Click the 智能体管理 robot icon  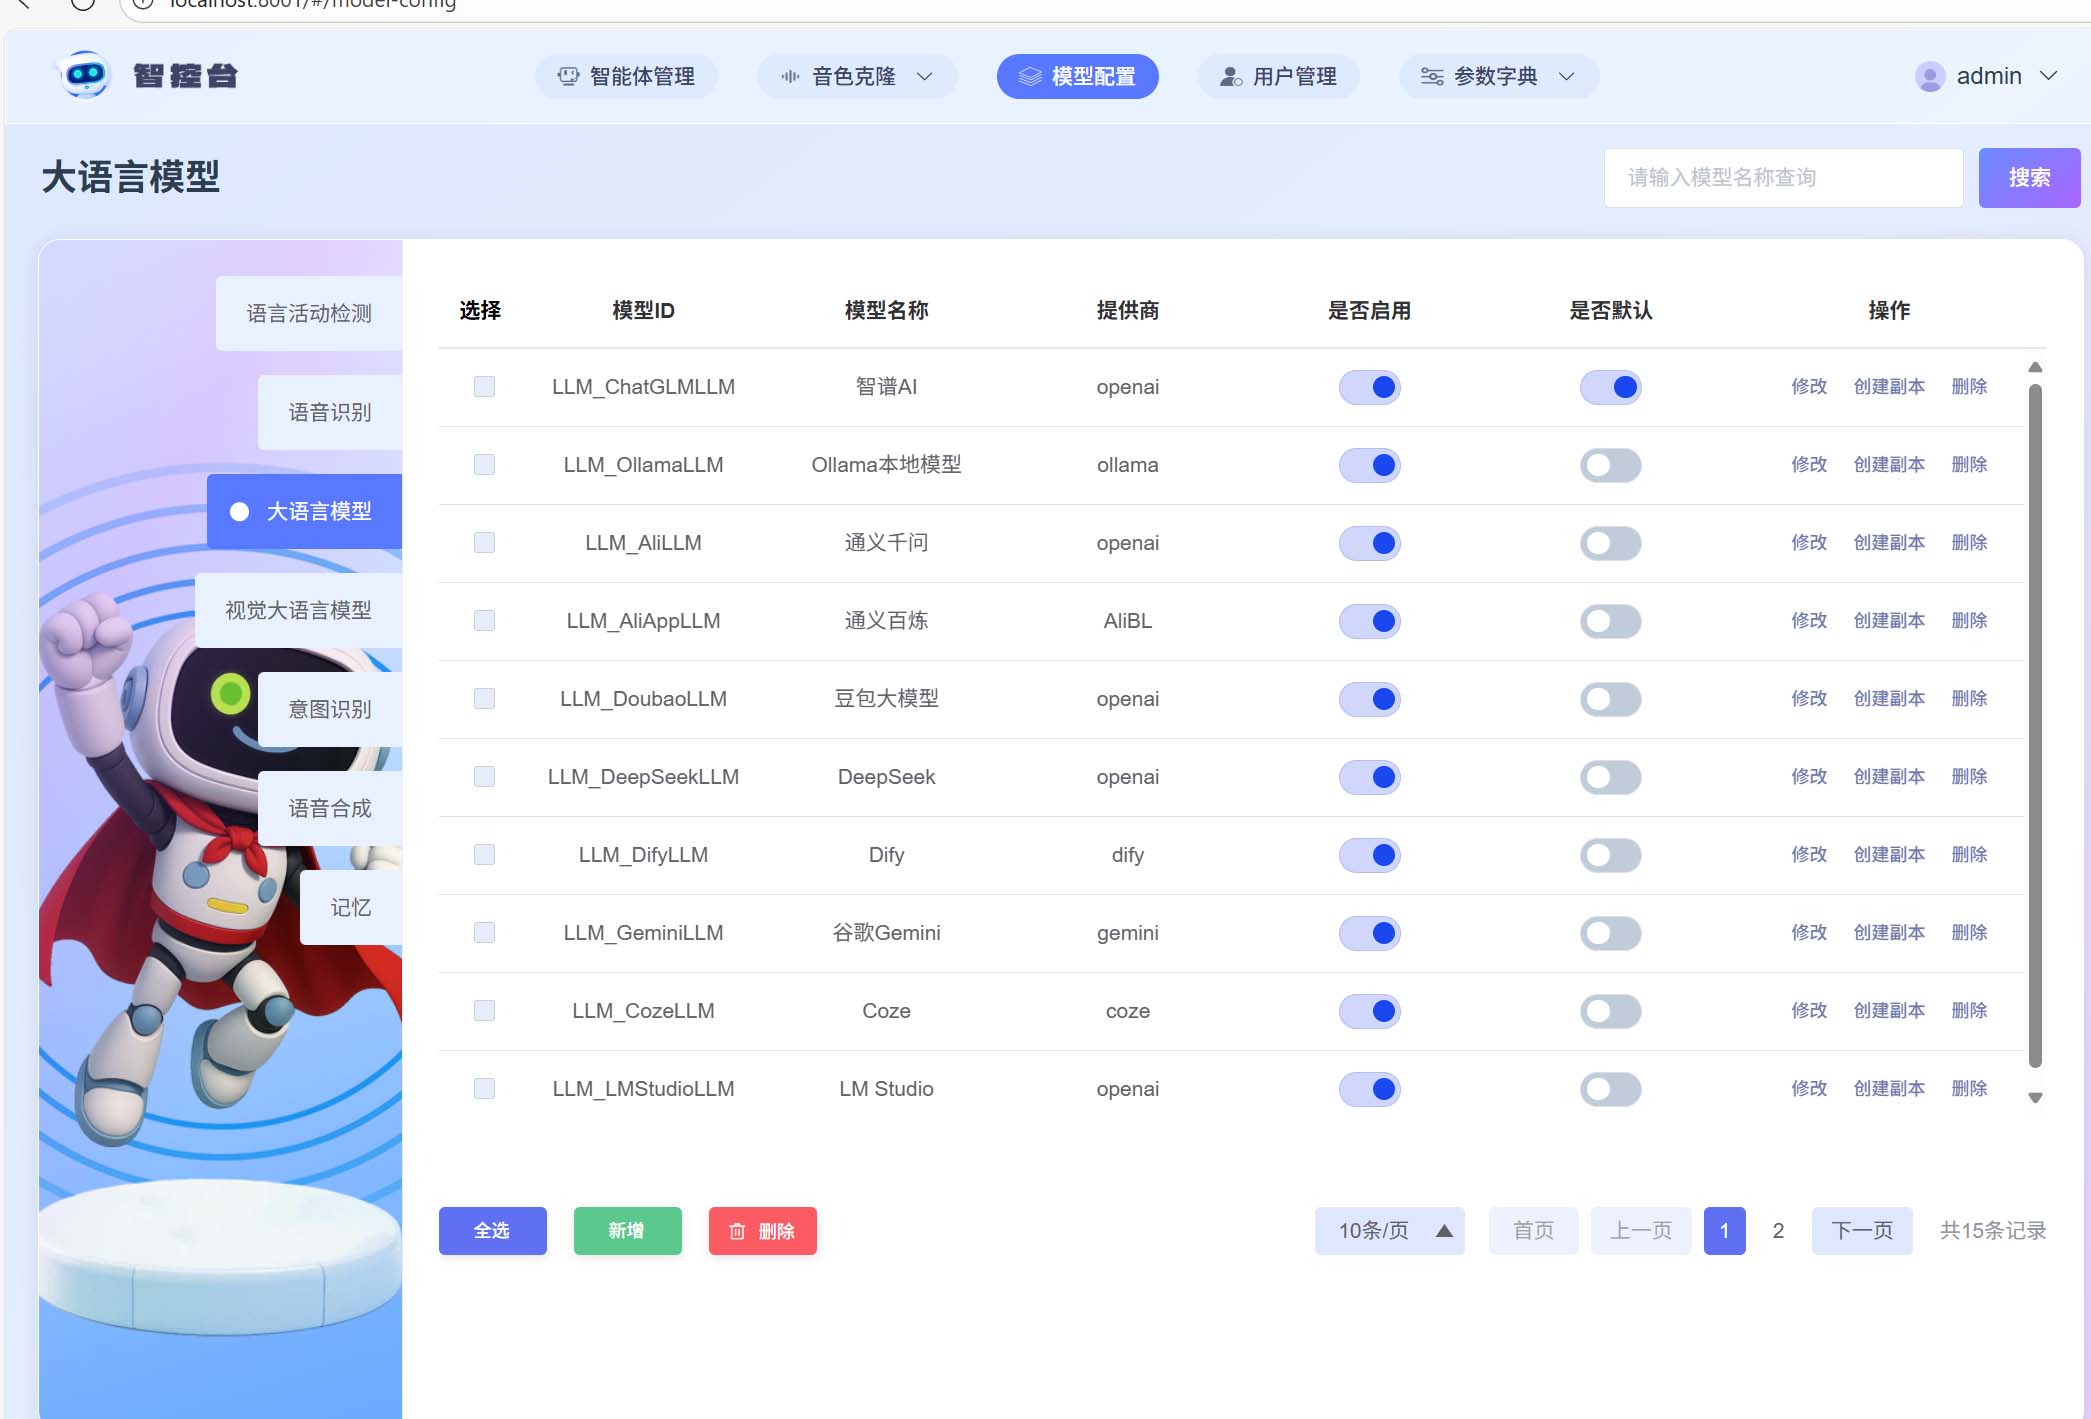coord(568,76)
